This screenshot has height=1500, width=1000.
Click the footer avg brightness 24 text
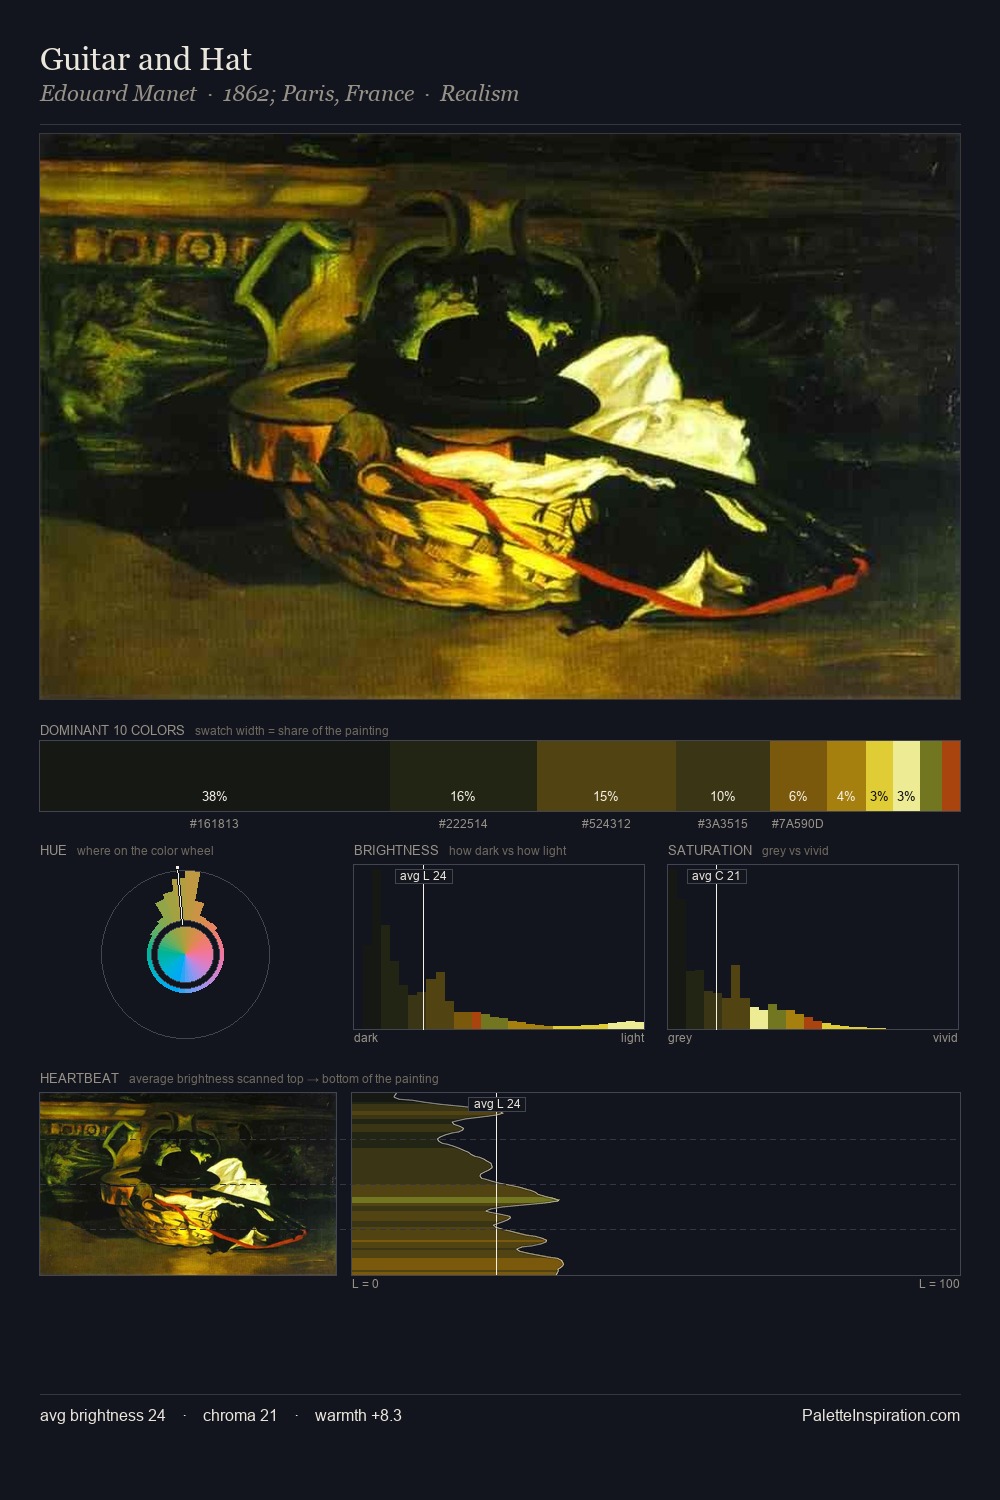pos(103,1415)
